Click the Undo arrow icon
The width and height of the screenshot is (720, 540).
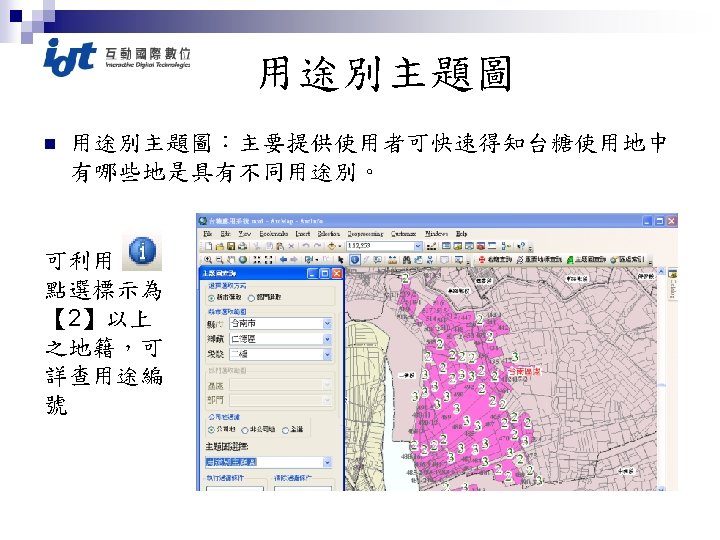tap(306, 246)
